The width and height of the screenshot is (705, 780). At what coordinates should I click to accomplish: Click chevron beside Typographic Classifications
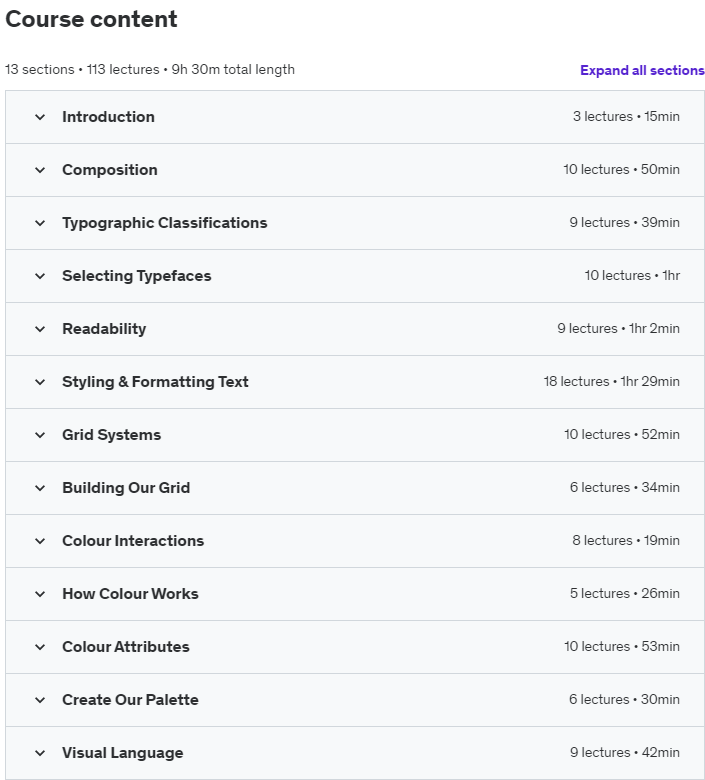40,223
